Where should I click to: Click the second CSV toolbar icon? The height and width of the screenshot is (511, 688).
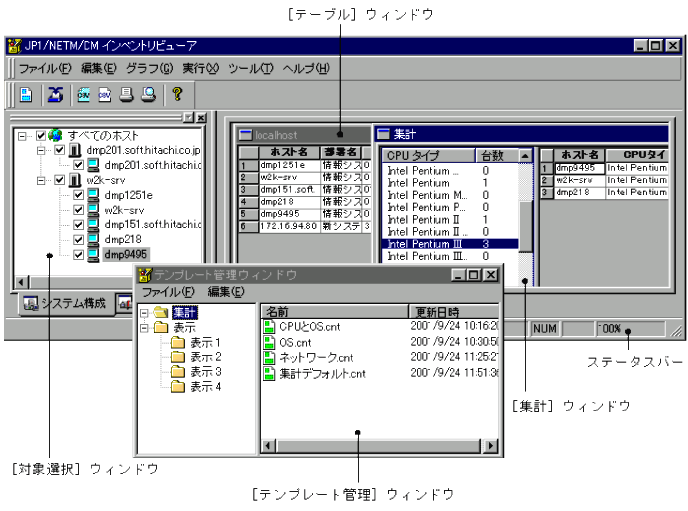click(104, 94)
